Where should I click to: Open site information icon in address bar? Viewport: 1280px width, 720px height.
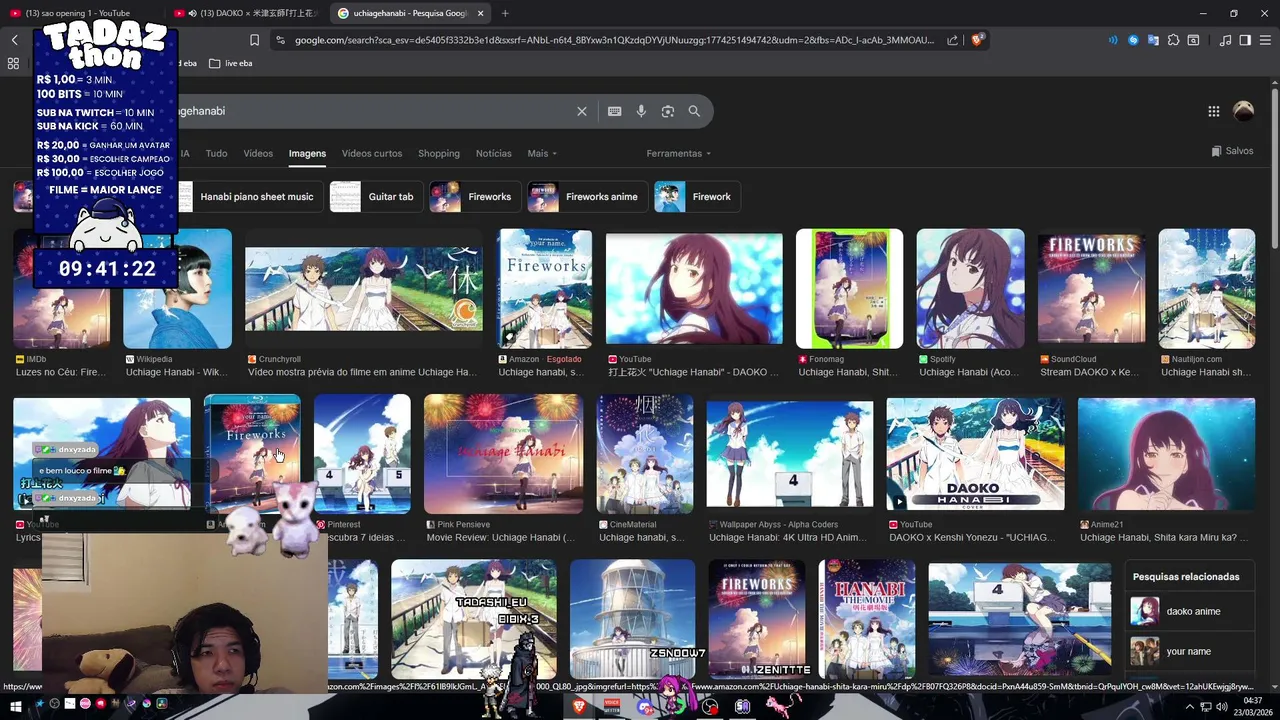[x=280, y=40]
